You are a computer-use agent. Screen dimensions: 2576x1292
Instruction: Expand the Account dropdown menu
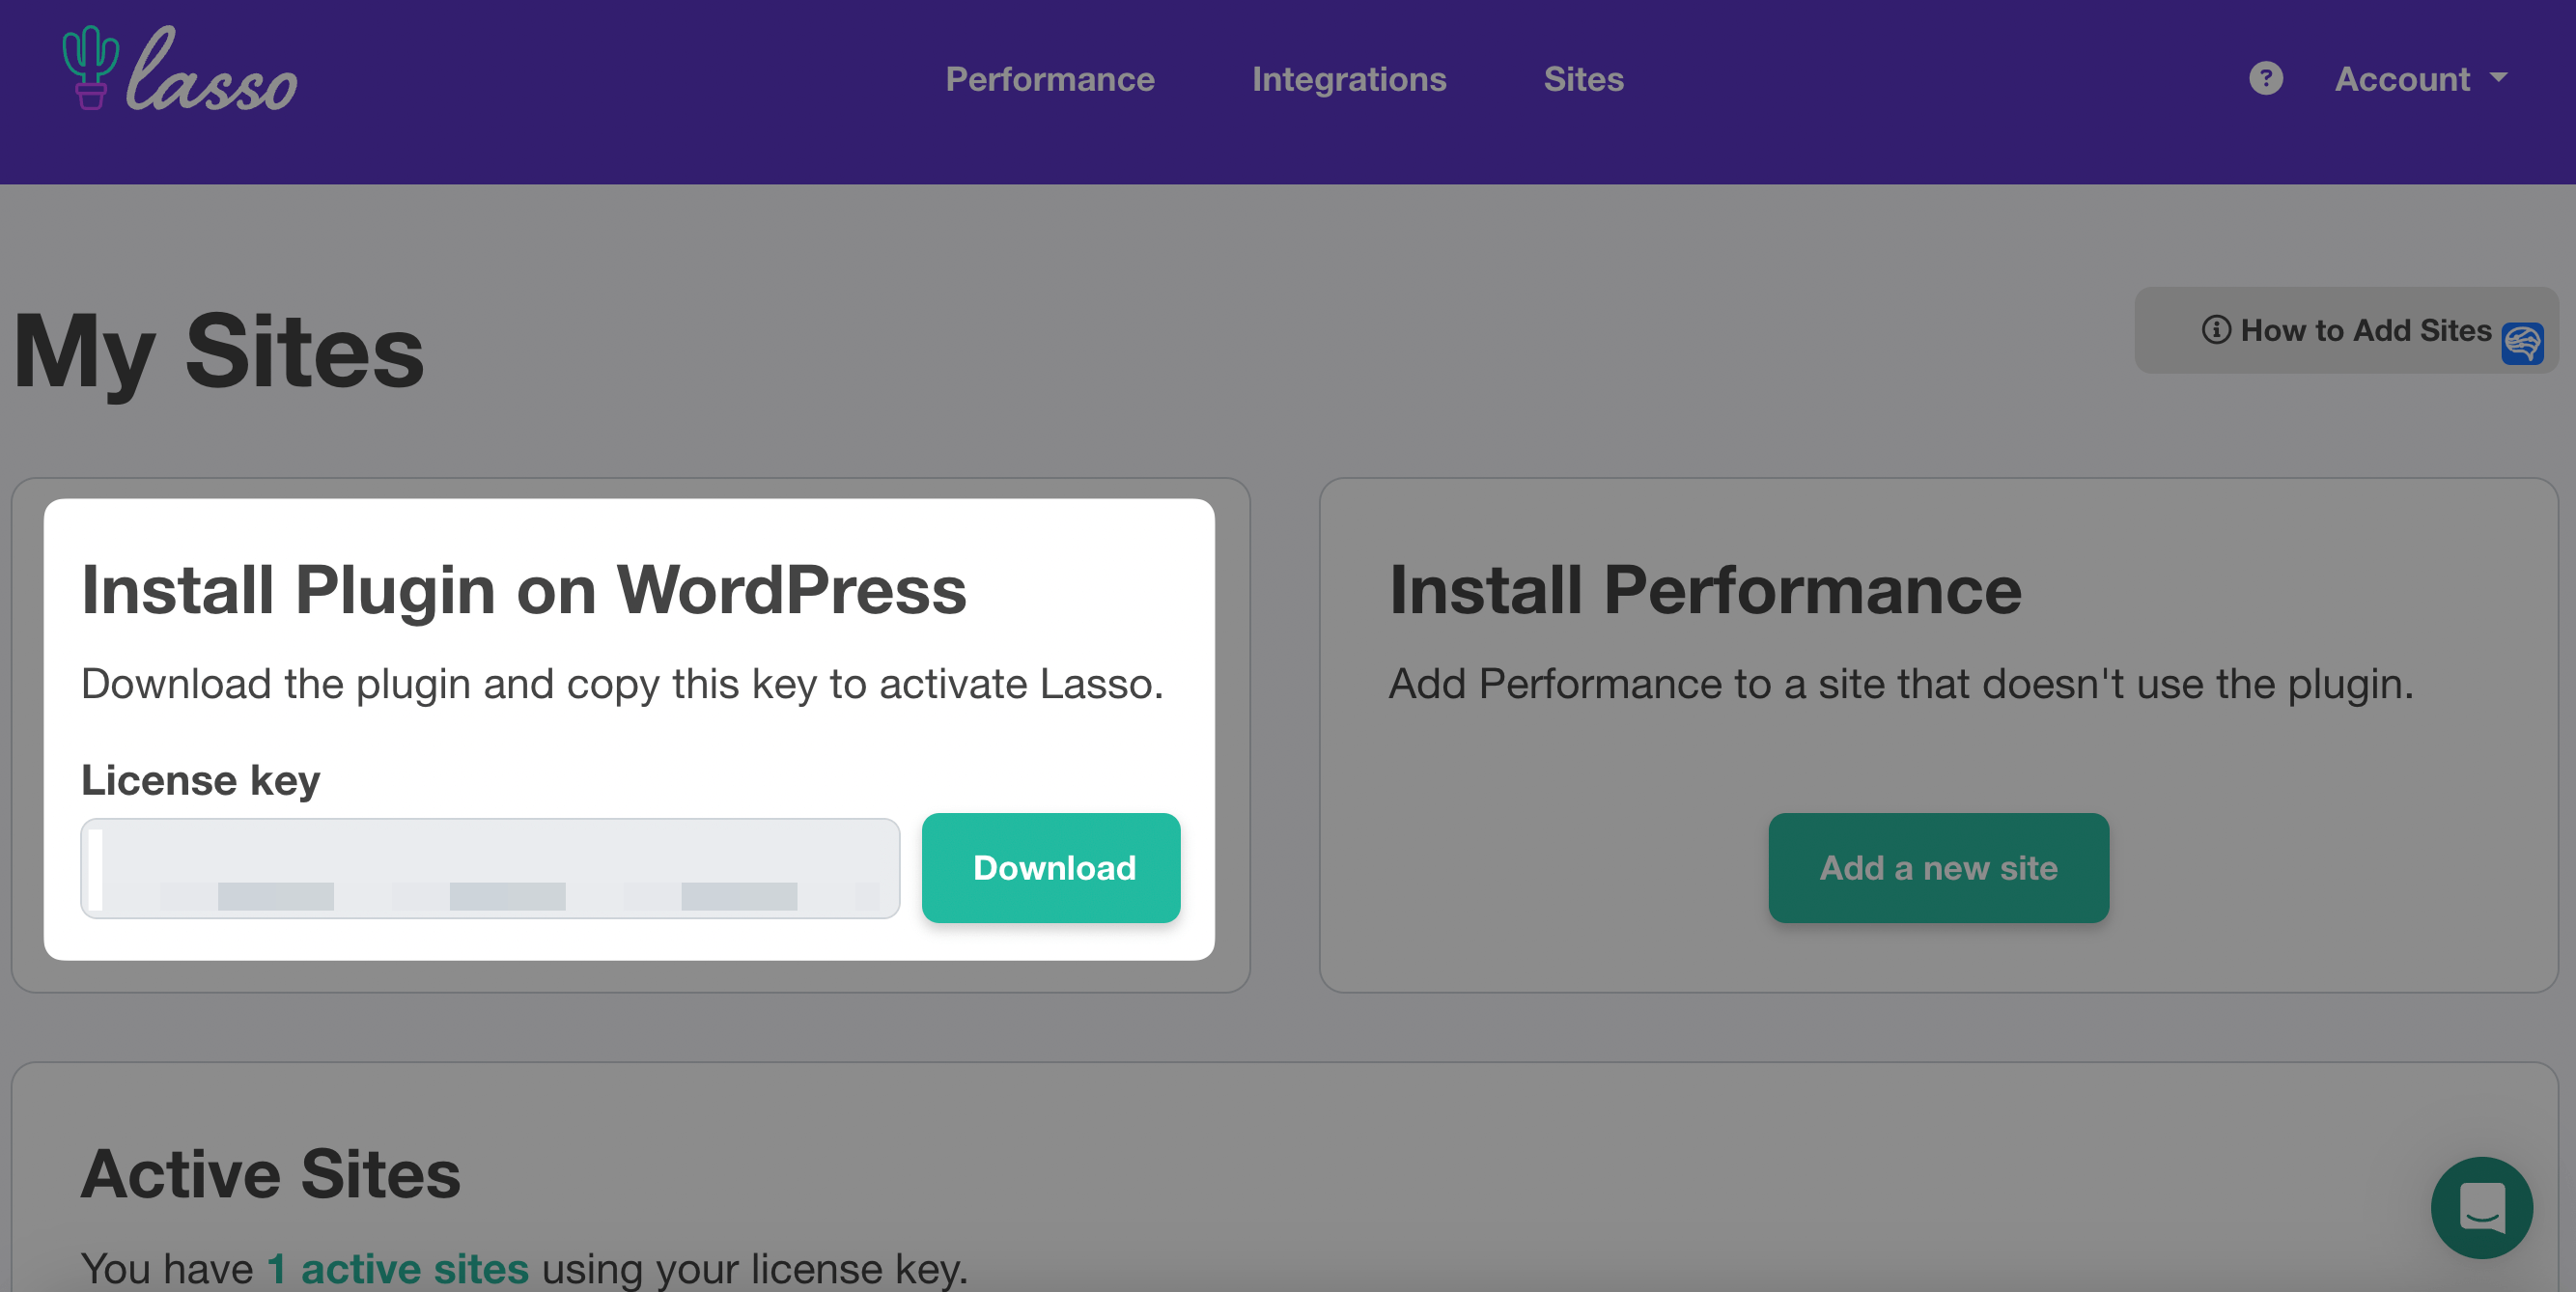(2420, 79)
